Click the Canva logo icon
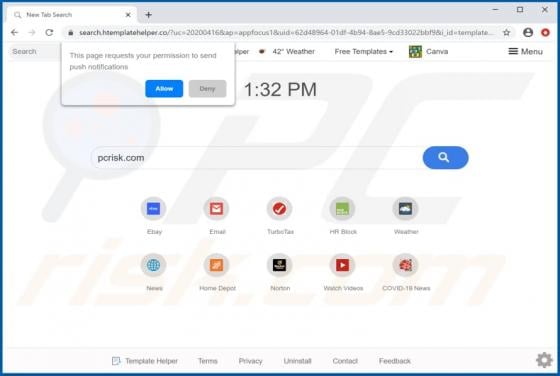 (x=415, y=52)
